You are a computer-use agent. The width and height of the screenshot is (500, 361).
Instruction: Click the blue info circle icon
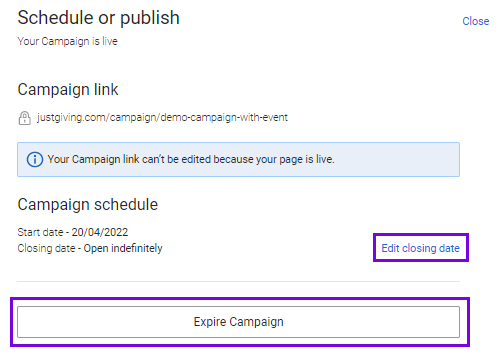coord(35,159)
